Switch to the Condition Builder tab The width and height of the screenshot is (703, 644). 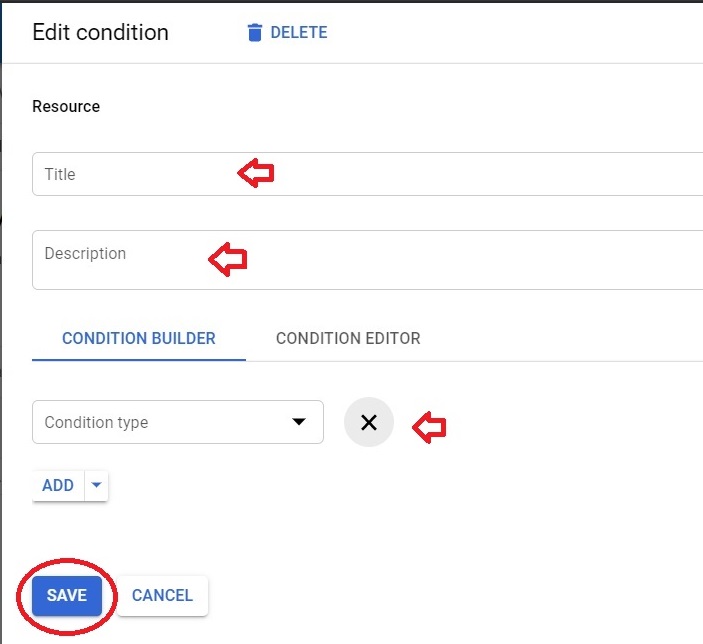tap(139, 339)
